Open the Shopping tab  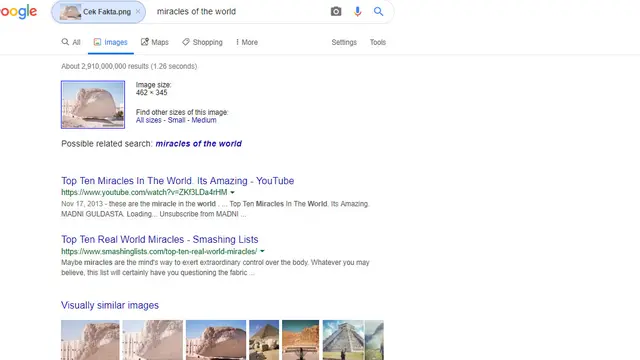click(202, 42)
